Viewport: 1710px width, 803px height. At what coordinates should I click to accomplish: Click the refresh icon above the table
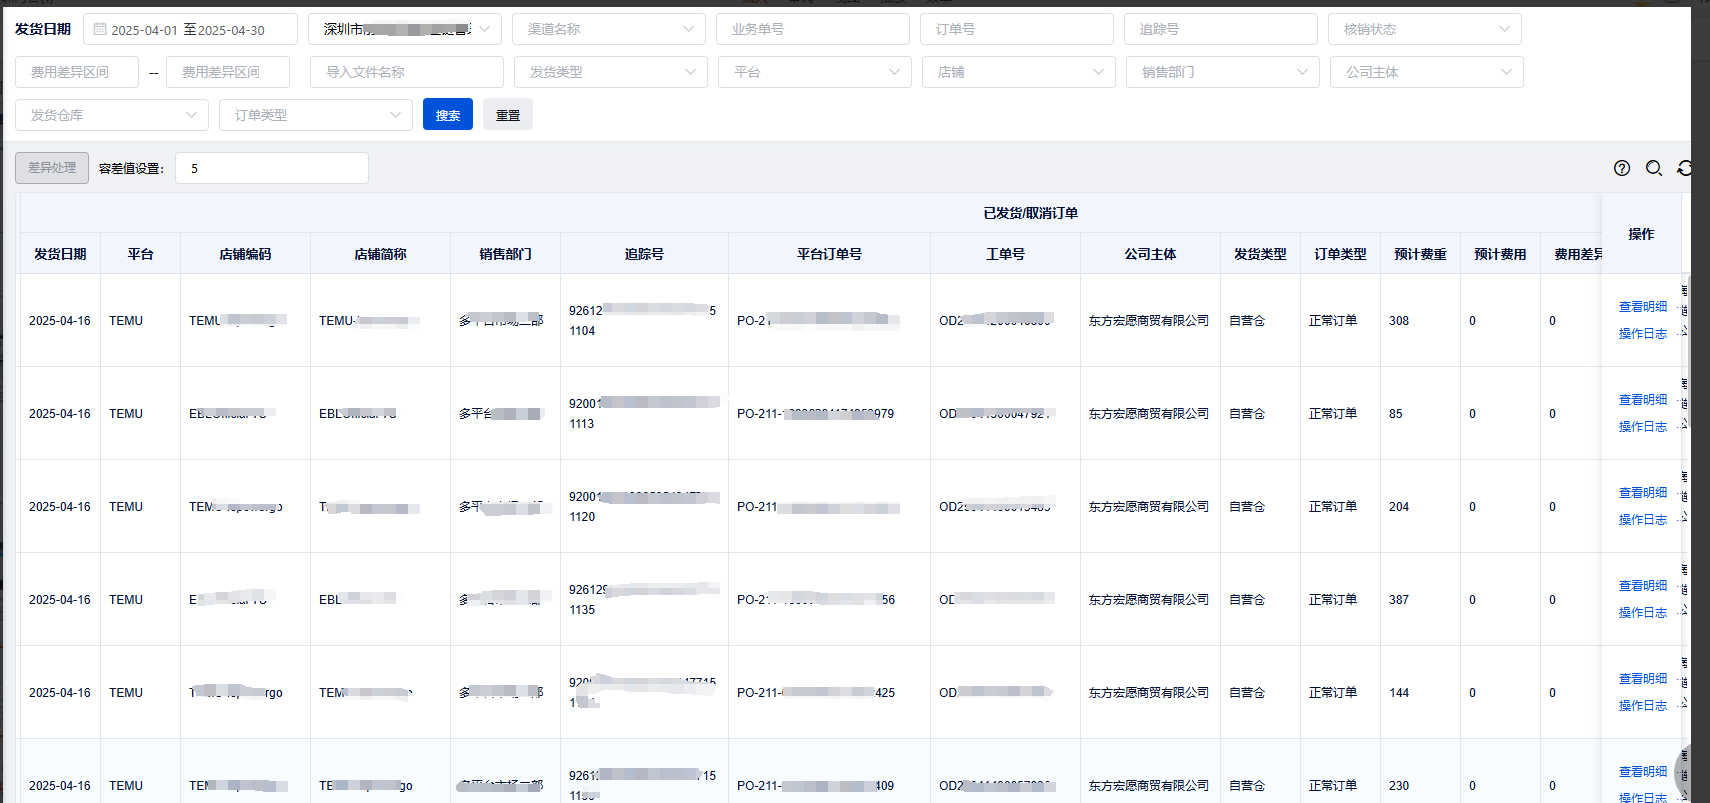pos(1685,168)
